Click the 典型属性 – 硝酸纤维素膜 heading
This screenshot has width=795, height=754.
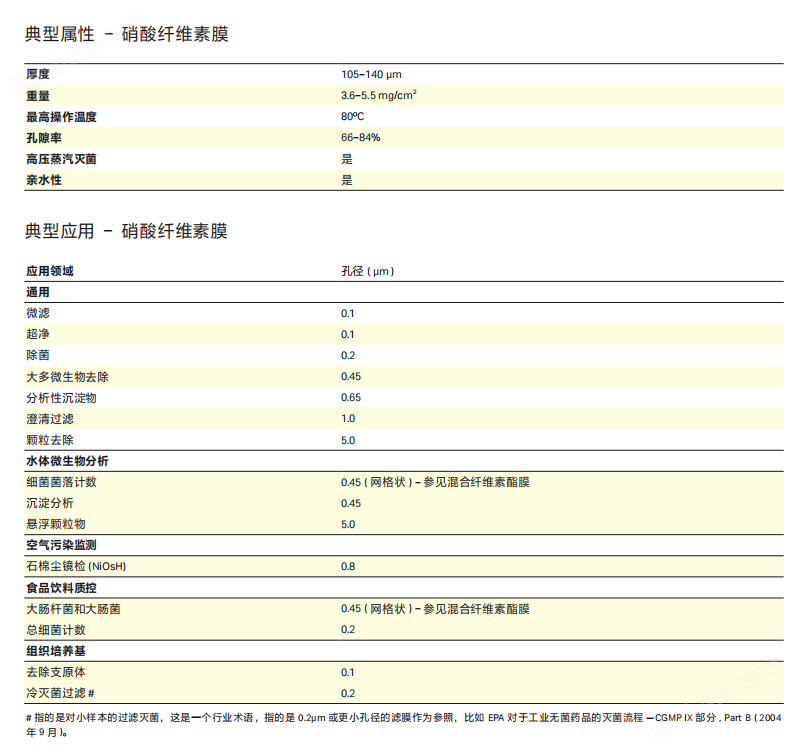click(126, 35)
